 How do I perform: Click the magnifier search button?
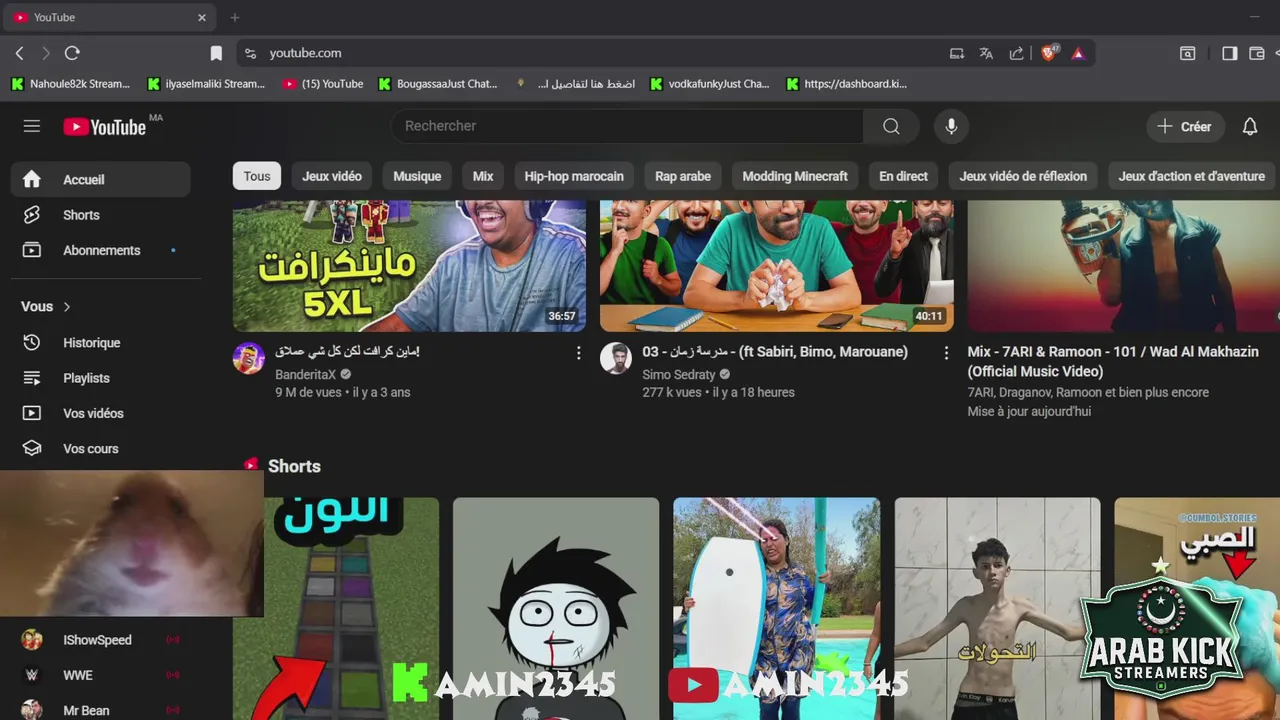(x=891, y=126)
